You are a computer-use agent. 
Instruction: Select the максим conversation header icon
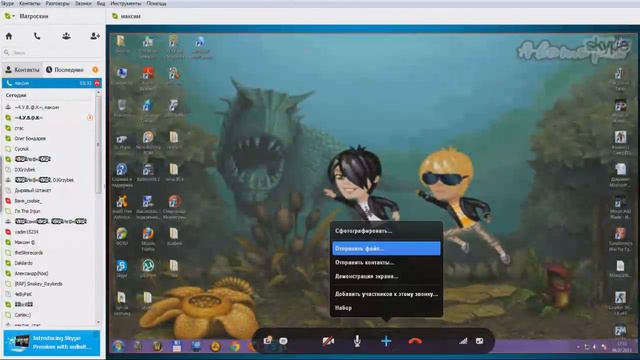point(115,16)
